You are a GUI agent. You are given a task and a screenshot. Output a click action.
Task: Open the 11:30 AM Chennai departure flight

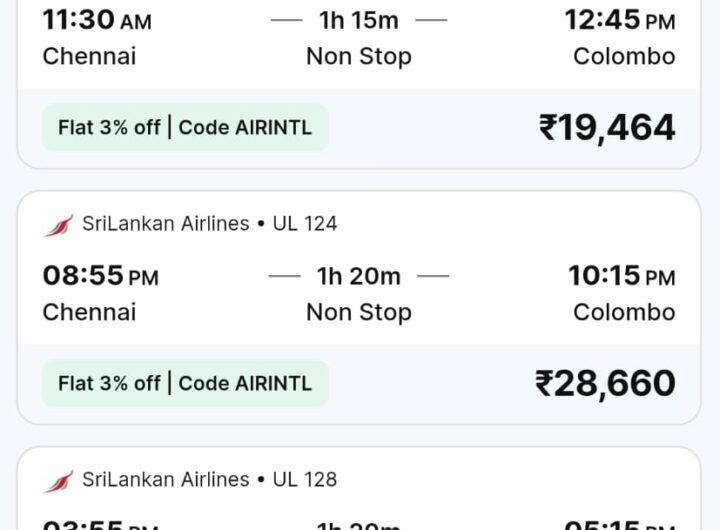[99, 20]
